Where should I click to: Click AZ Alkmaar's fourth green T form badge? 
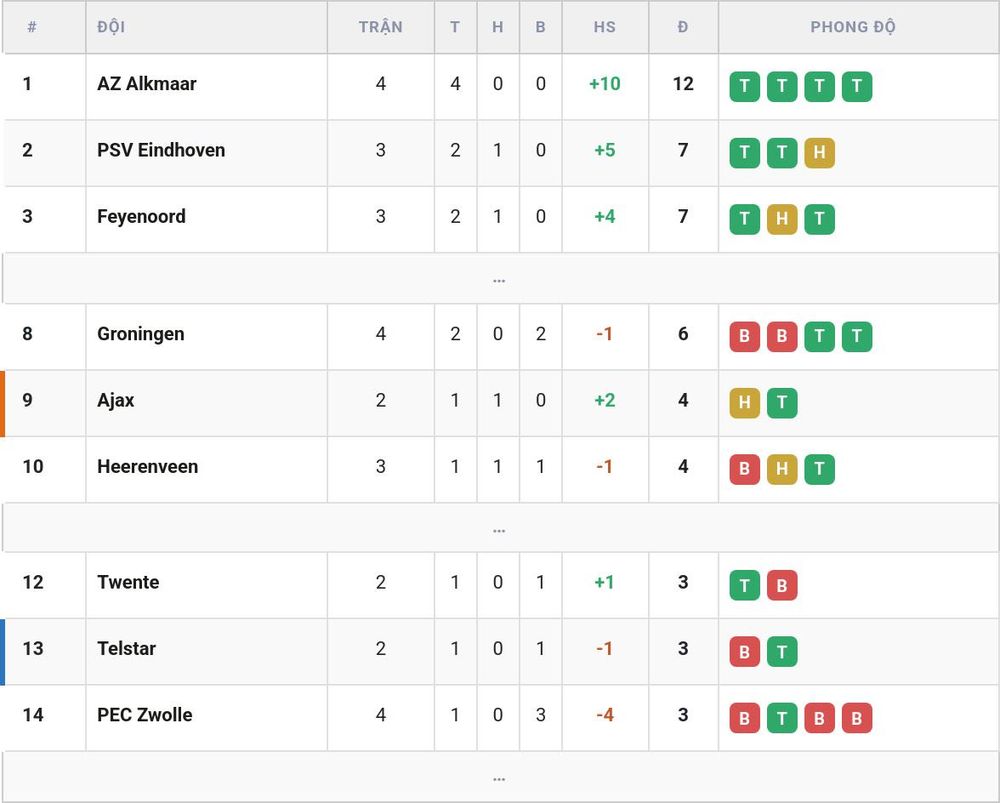click(x=857, y=86)
